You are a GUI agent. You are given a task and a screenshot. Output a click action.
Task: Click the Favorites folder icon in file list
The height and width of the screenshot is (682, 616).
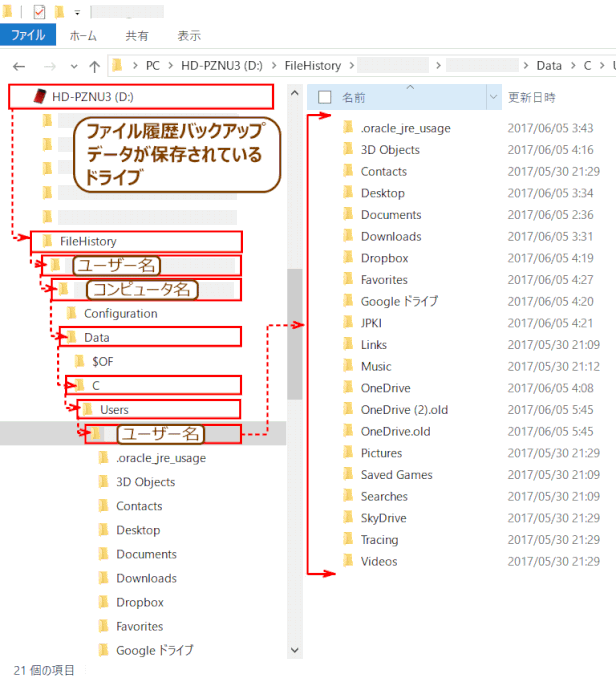(x=348, y=279)
